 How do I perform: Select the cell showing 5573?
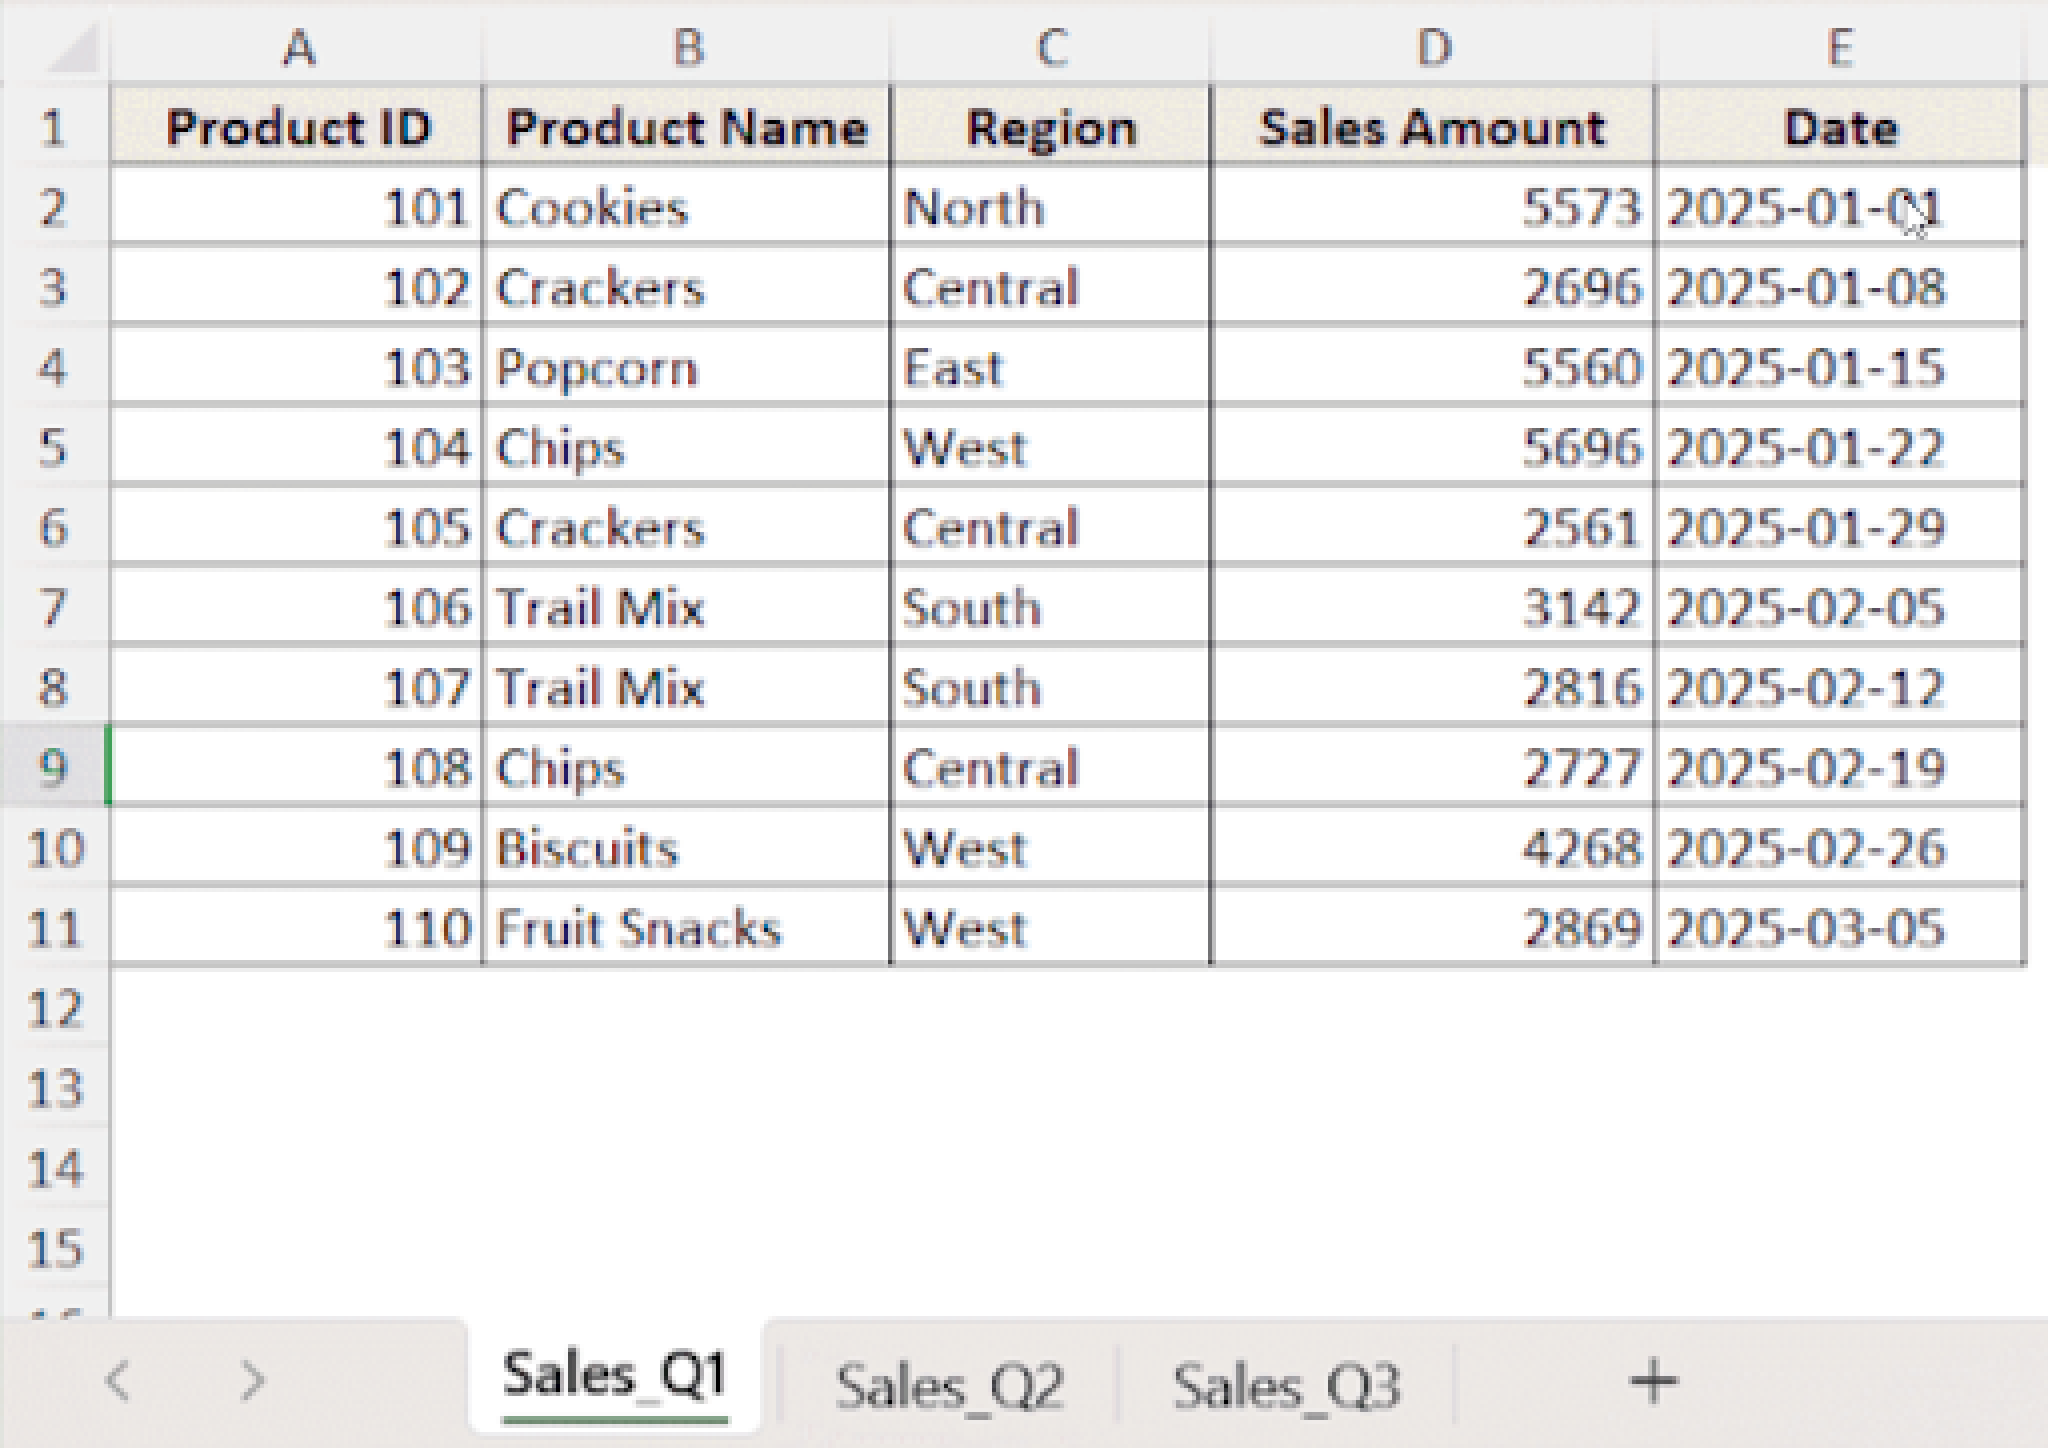click(1430, 207)
